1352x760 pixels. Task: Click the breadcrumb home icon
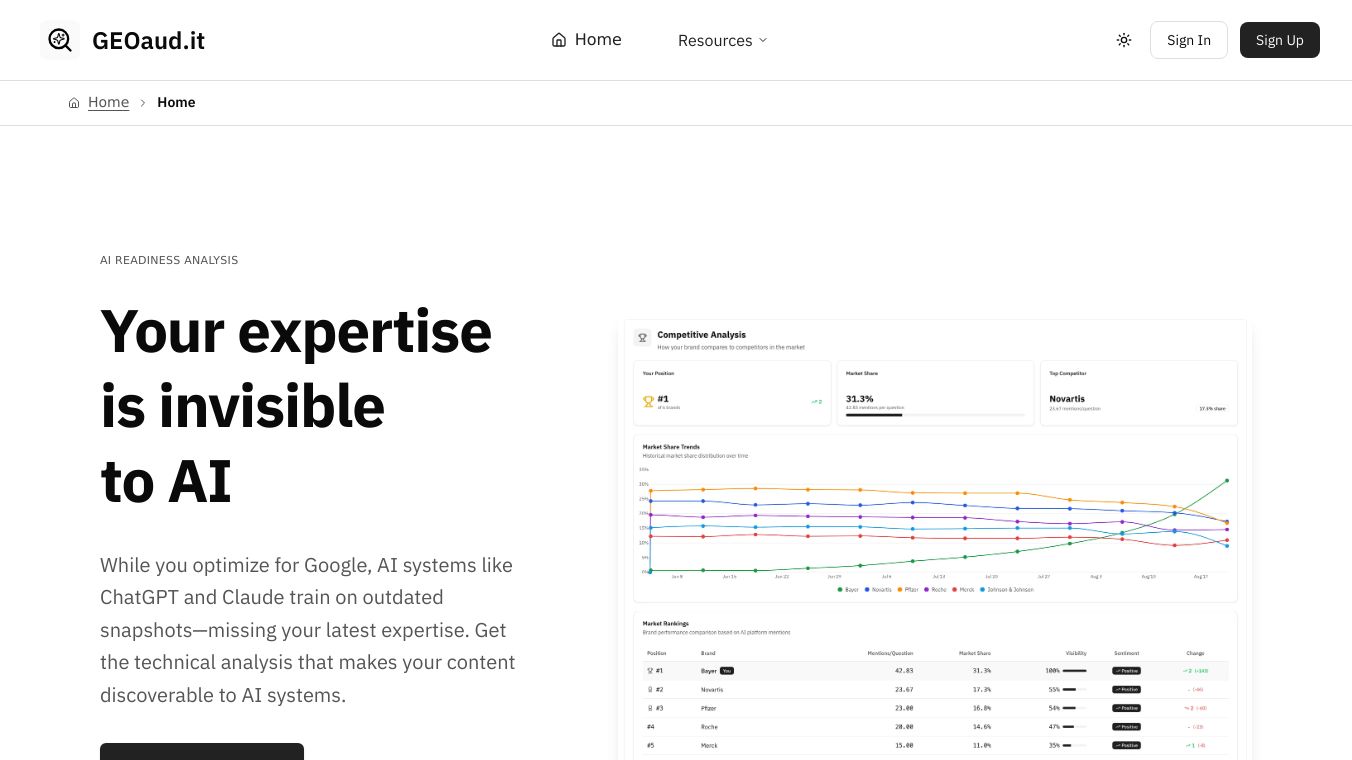(x=74, y=103)
